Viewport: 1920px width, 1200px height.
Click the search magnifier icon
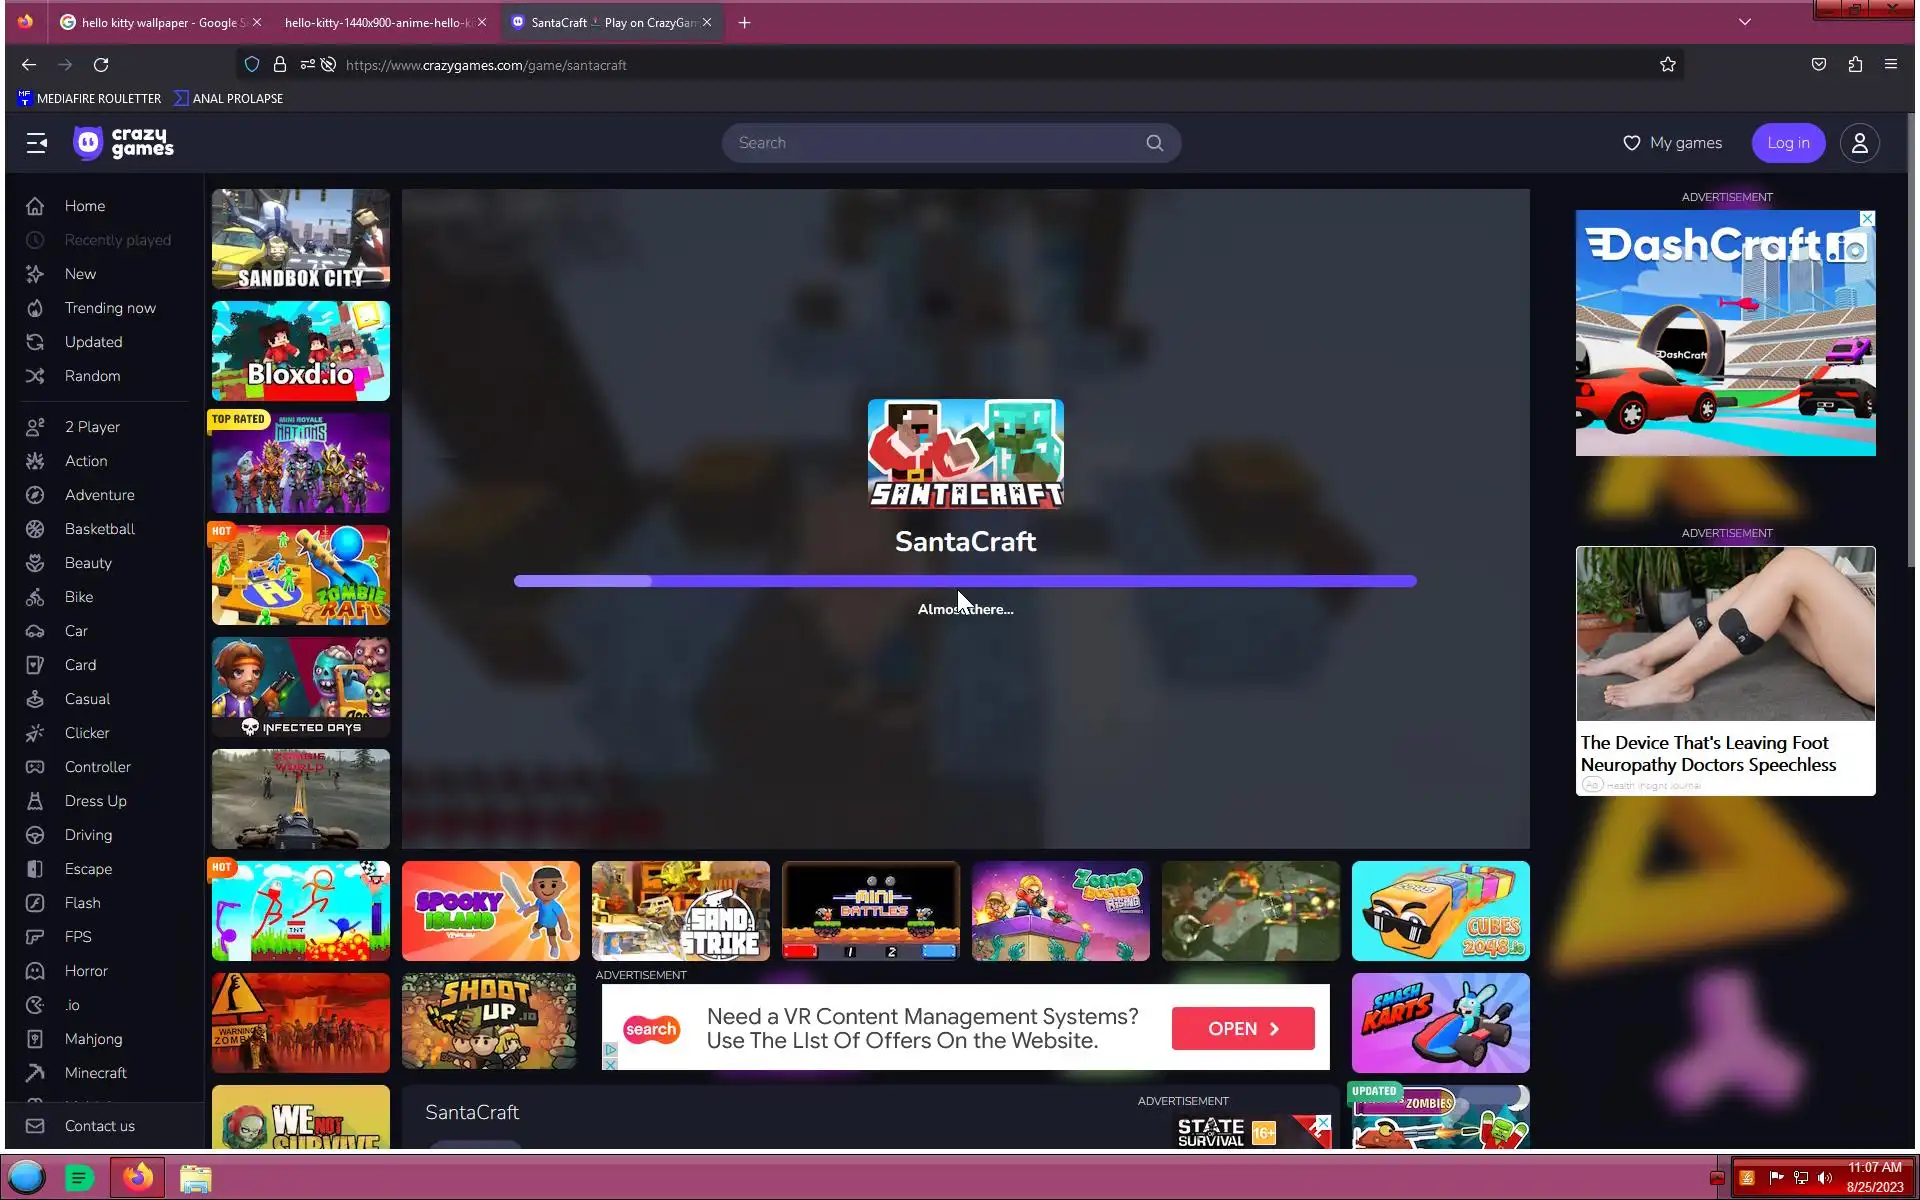tap(1154, 143)
